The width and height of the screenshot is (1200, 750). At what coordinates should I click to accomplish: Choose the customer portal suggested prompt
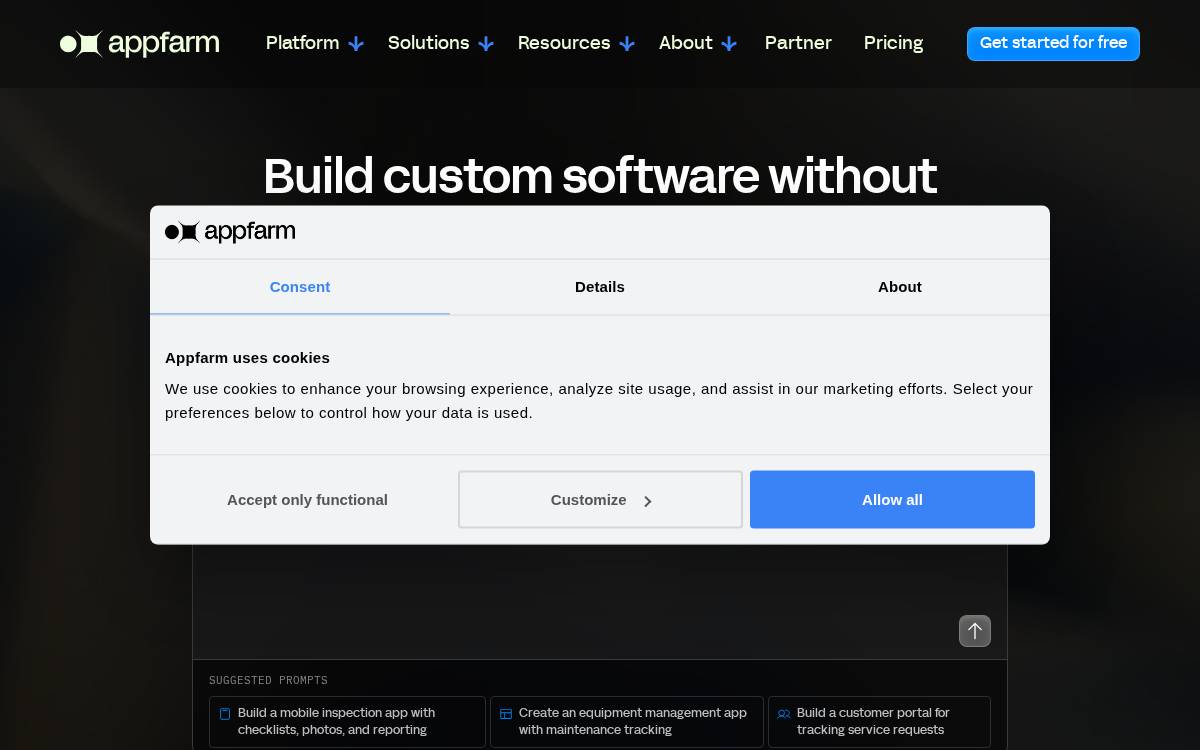coord(880,722)
